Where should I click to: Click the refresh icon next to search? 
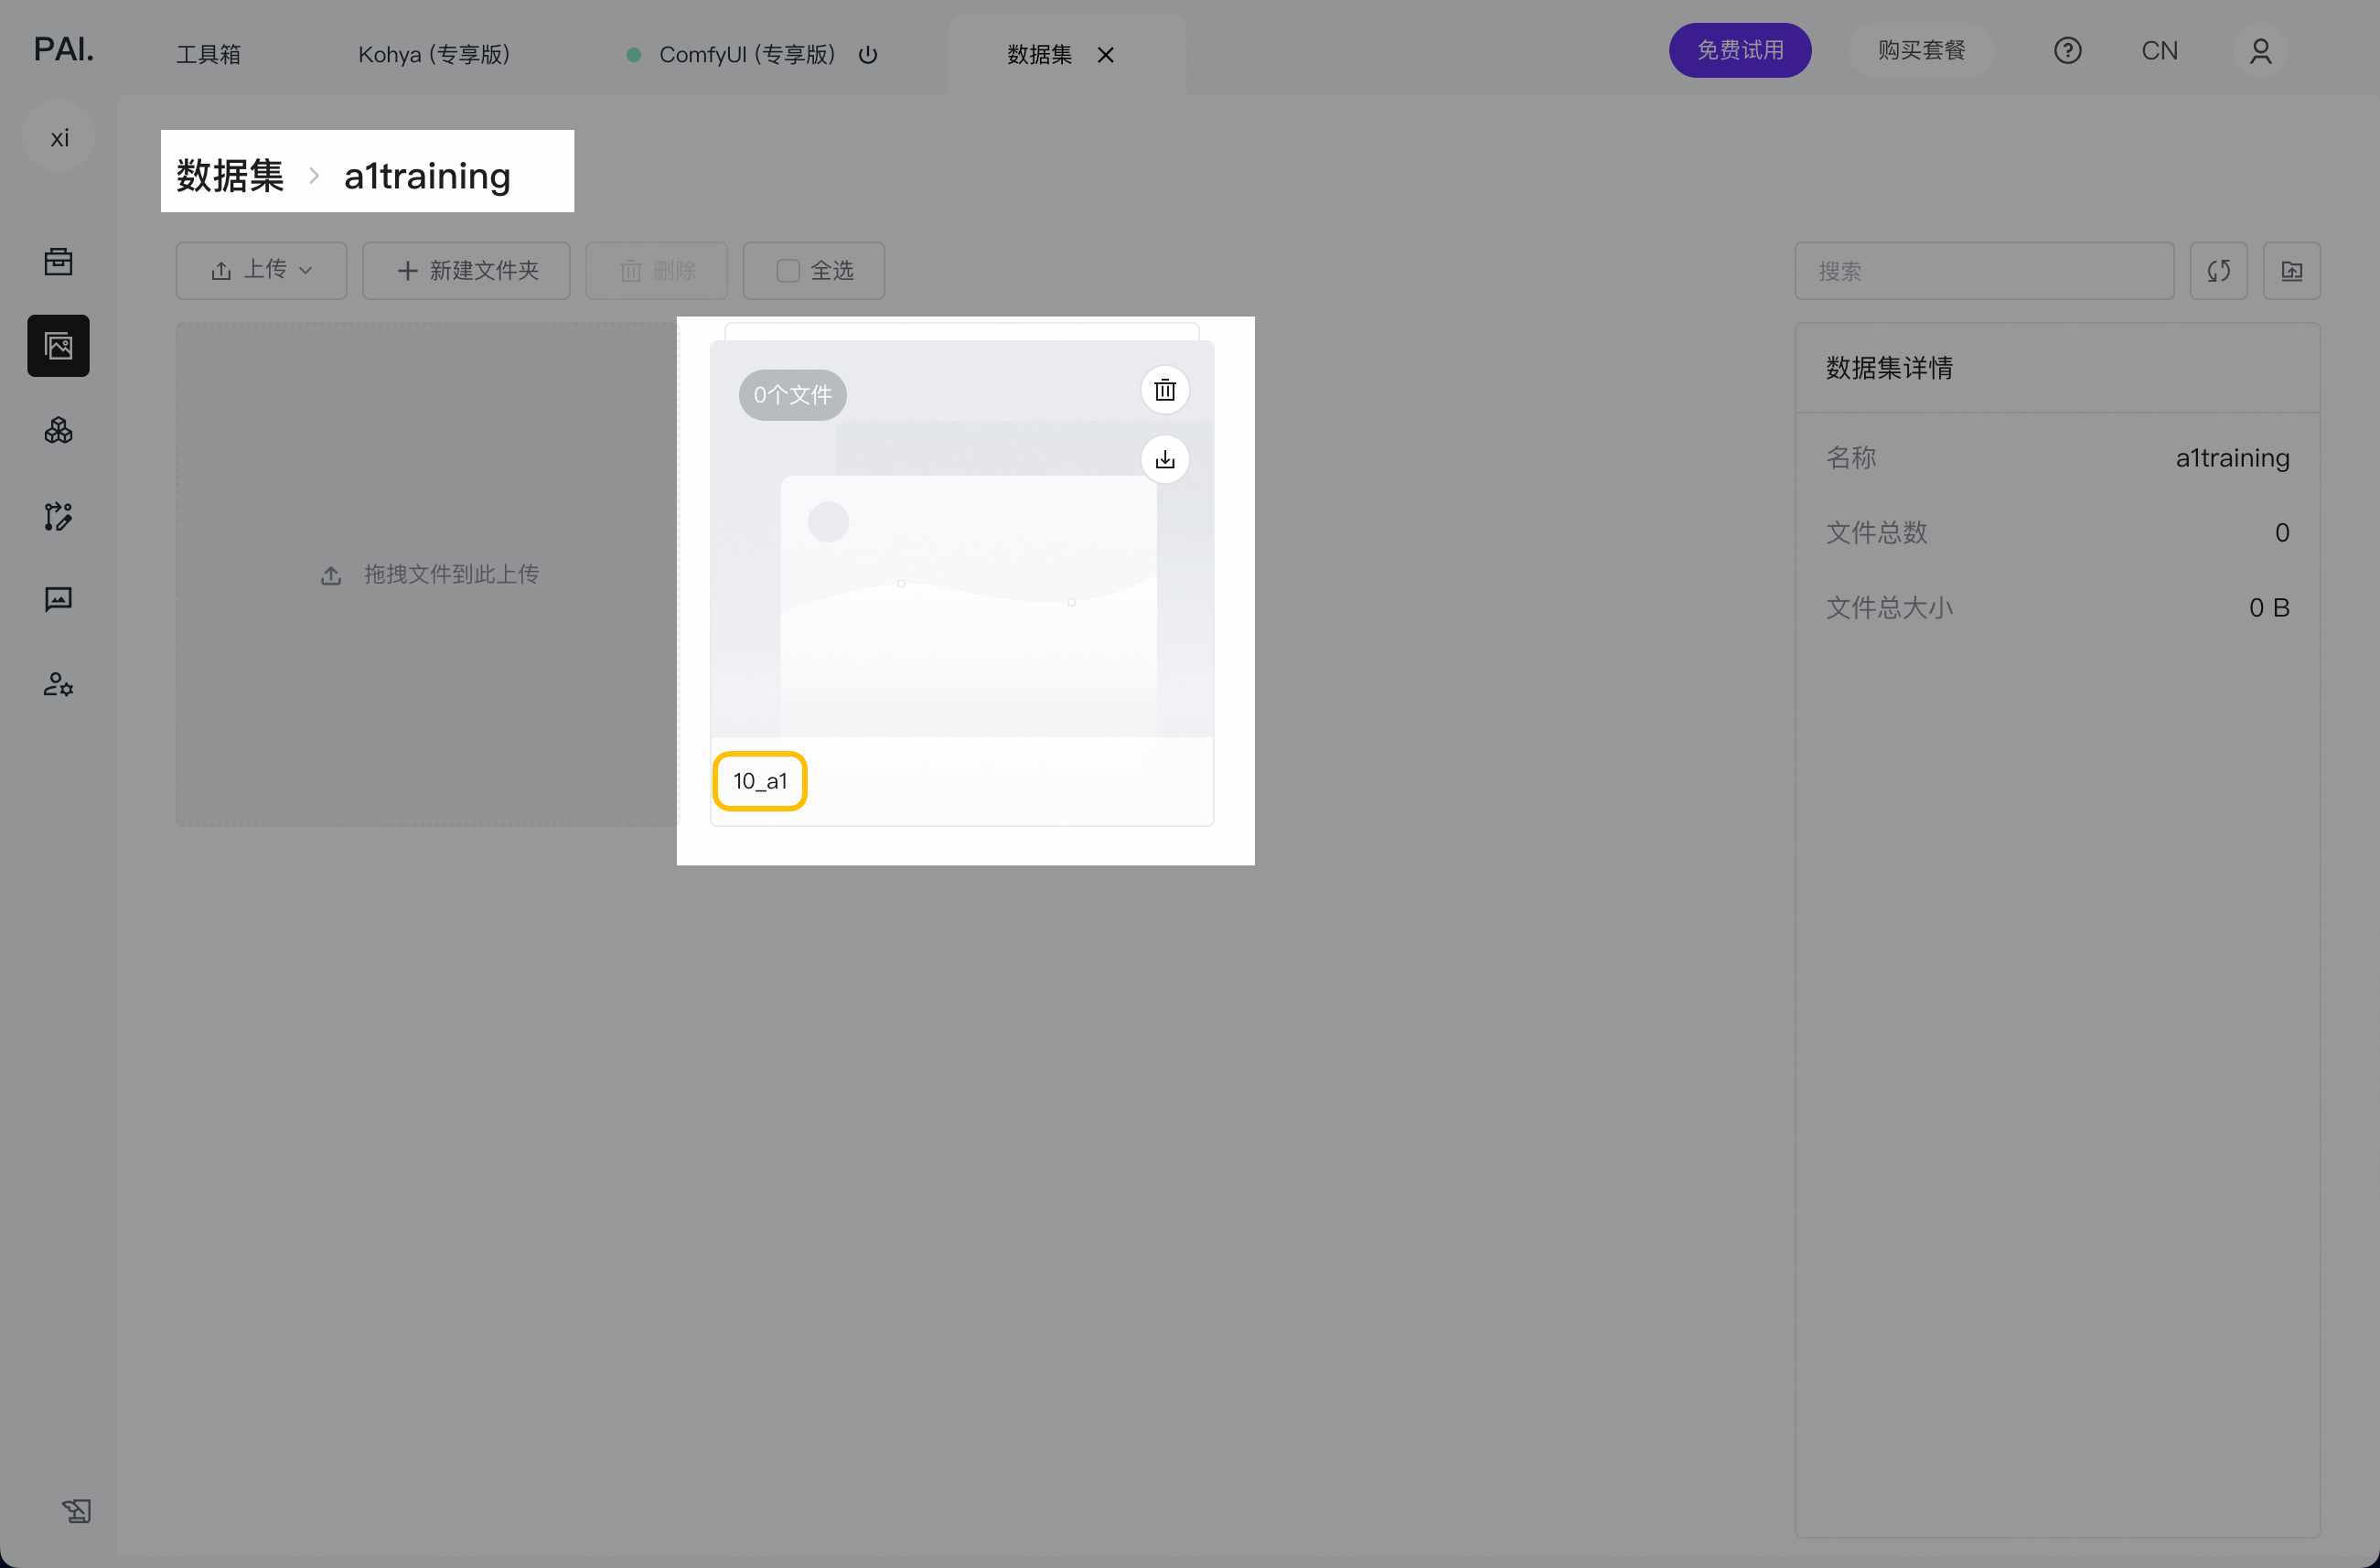pos(2218,271)
